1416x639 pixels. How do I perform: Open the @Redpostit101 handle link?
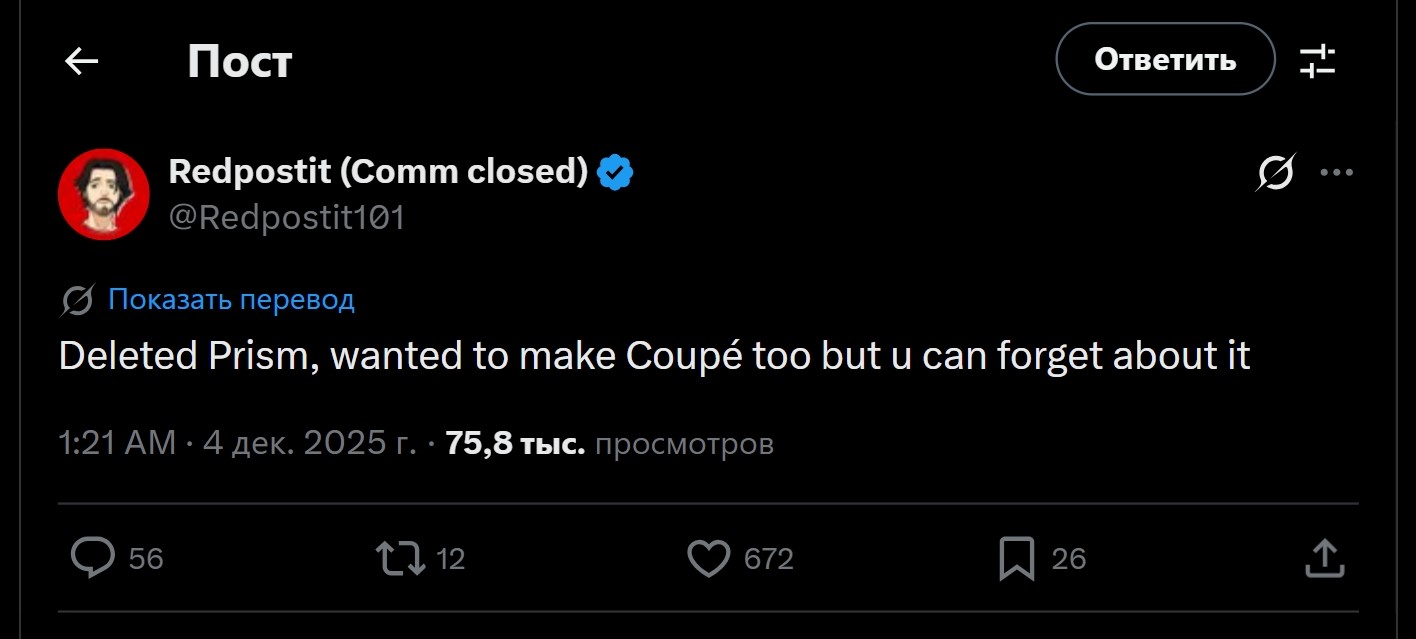tap(286, 217)
